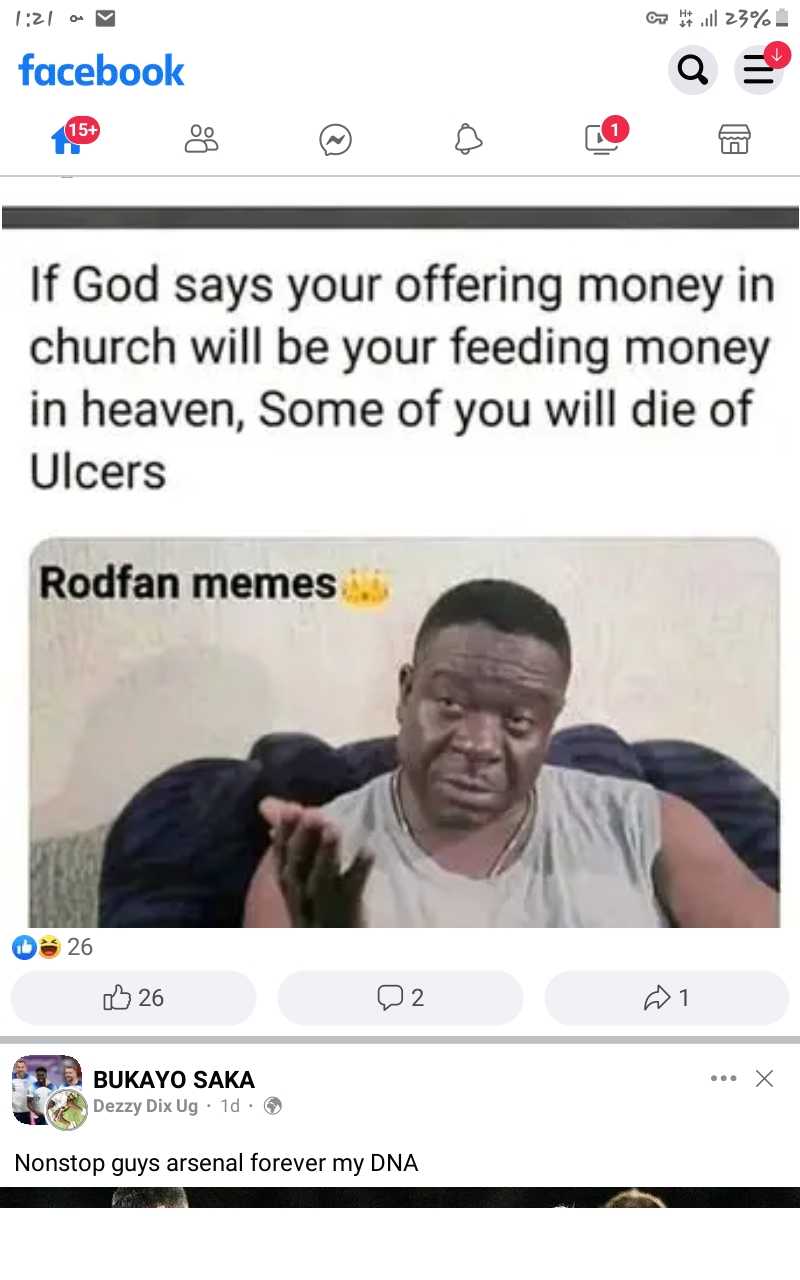Image resolution: width=800 pixels, height=1280 pixels.
Task: Open the Marketplace storefront icon
Action: pos(734,140)
